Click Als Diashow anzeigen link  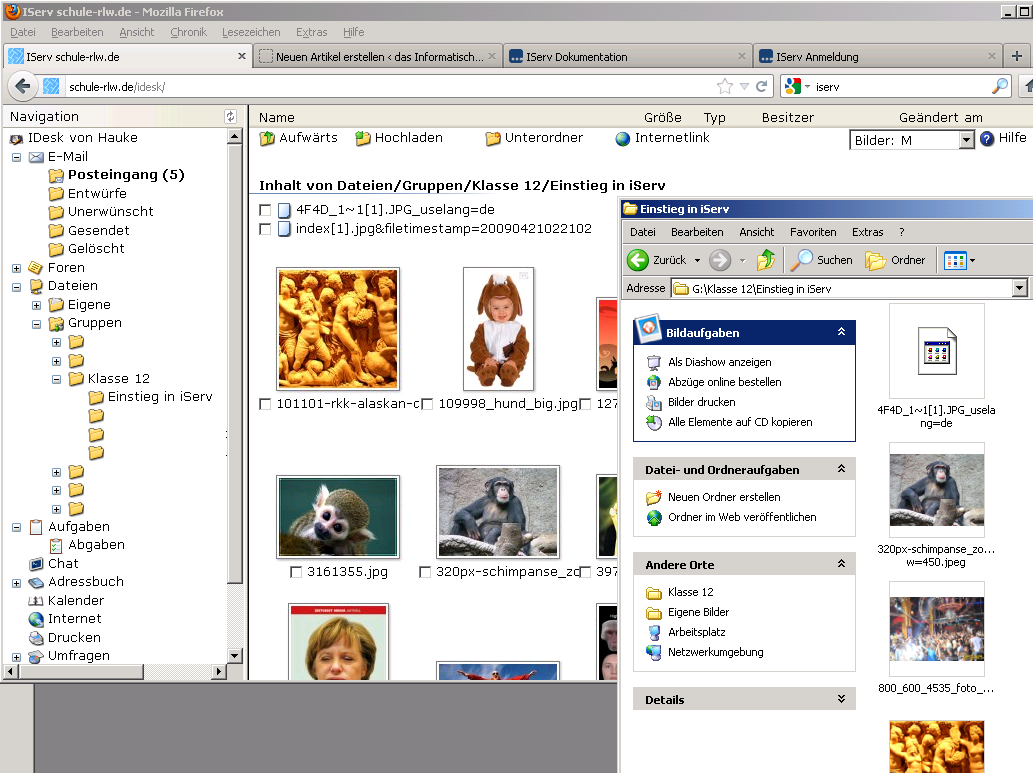tap(719, 362)
